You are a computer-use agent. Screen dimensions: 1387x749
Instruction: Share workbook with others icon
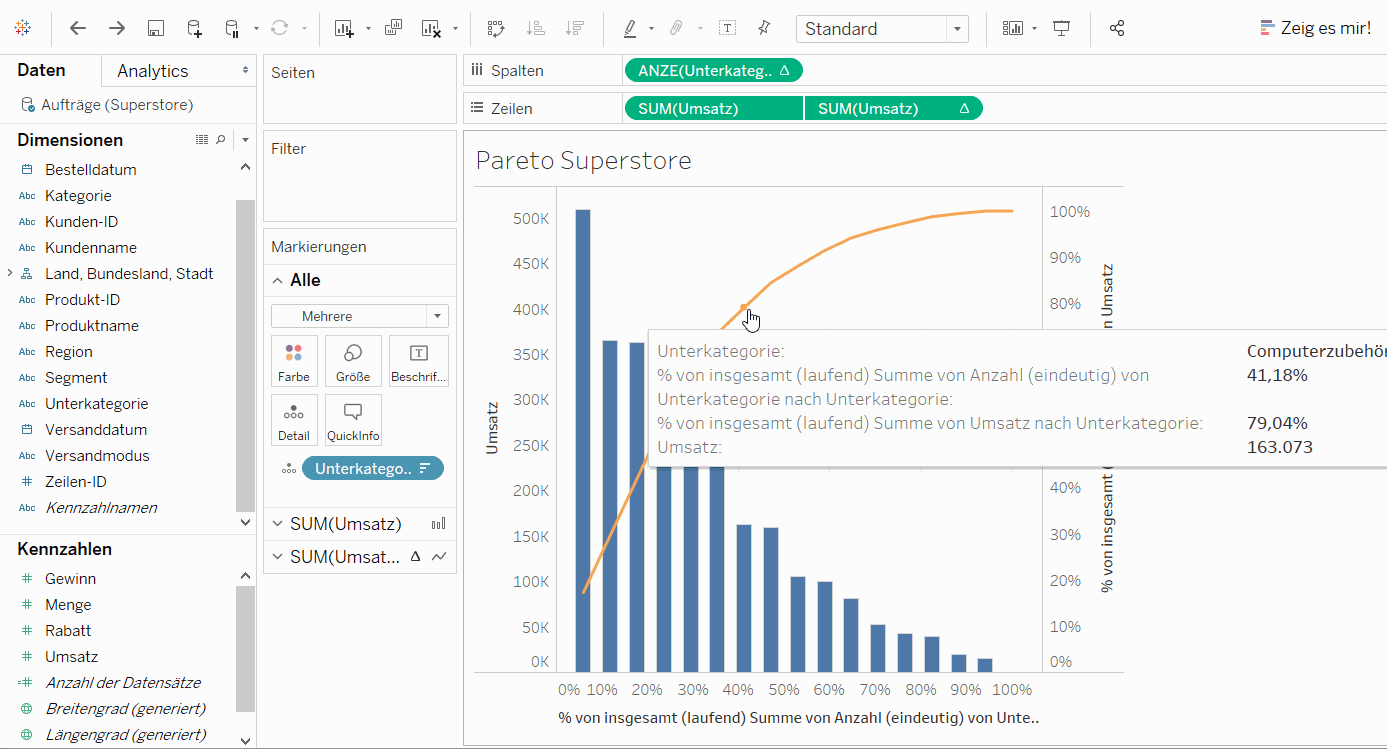click(x=1117, y=28)
